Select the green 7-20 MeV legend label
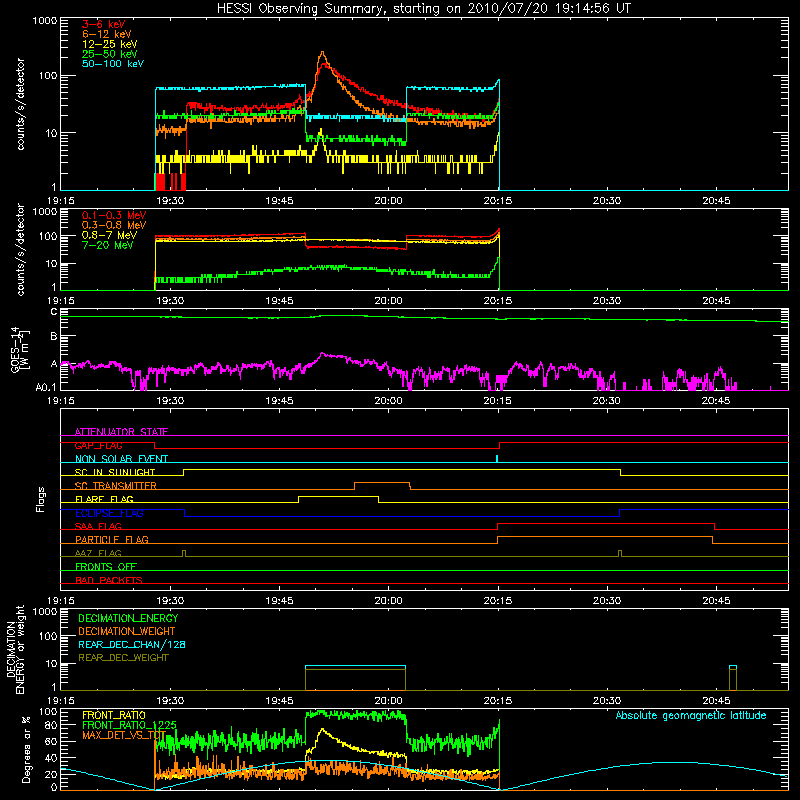 point(108,245)
